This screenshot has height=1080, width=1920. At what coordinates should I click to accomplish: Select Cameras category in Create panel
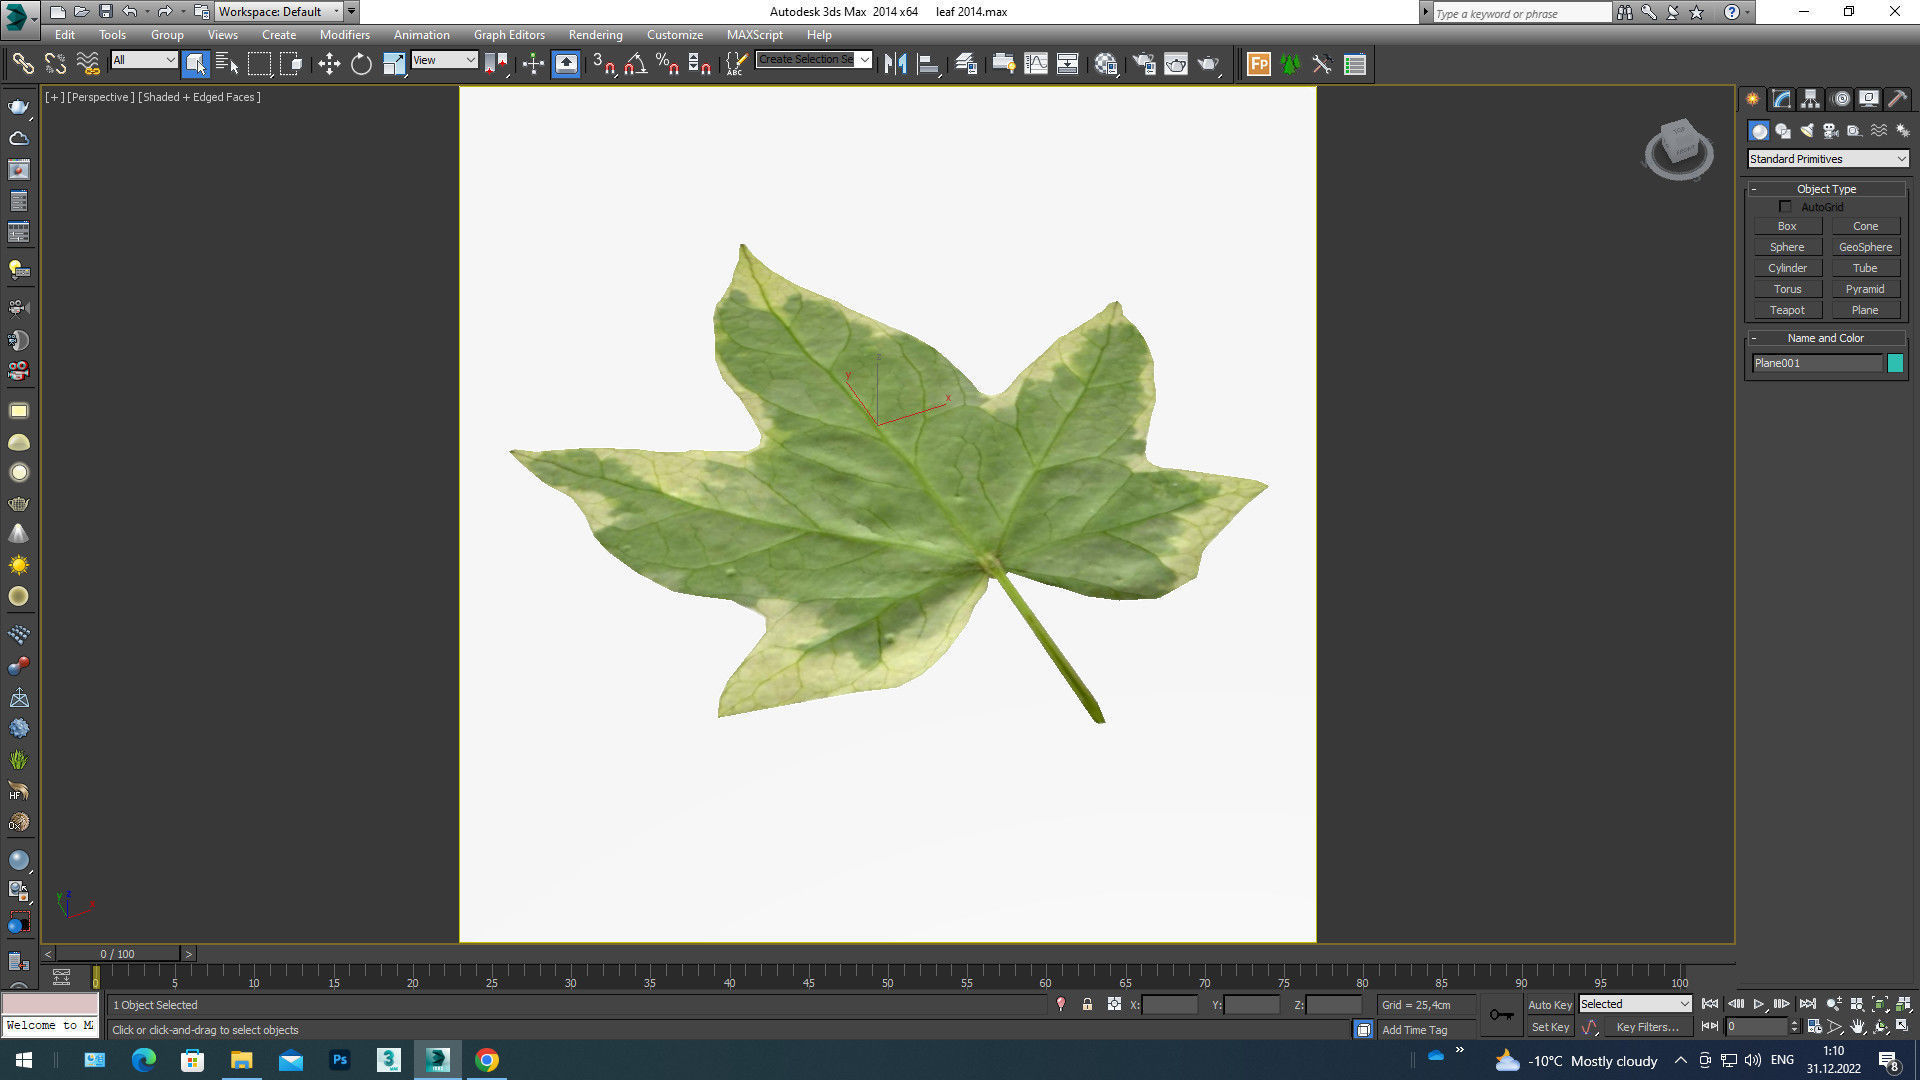pyautogui.click(x=1831, y=131)
